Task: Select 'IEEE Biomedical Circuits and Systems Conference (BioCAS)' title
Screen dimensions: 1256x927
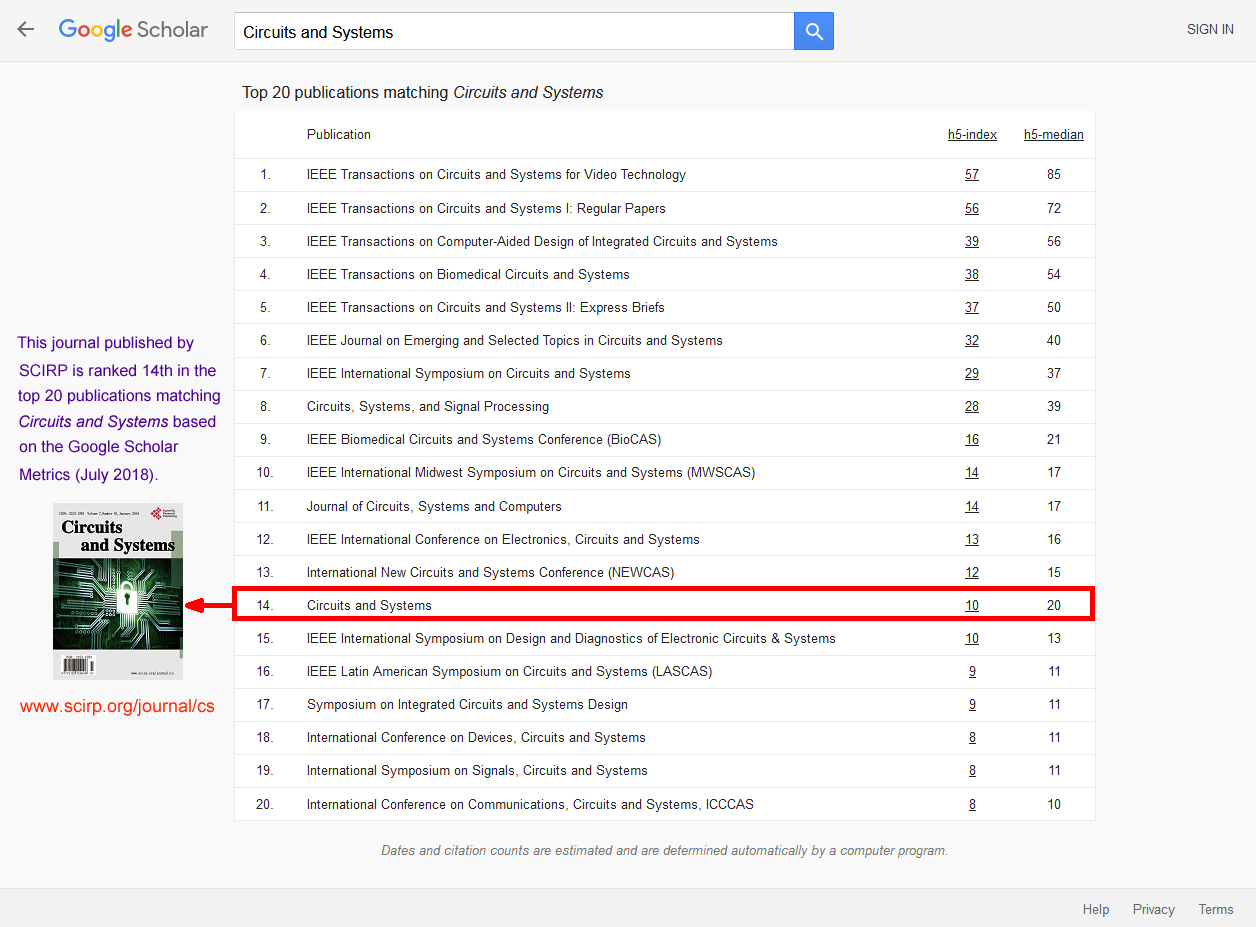Action: (x=484, y=439)
